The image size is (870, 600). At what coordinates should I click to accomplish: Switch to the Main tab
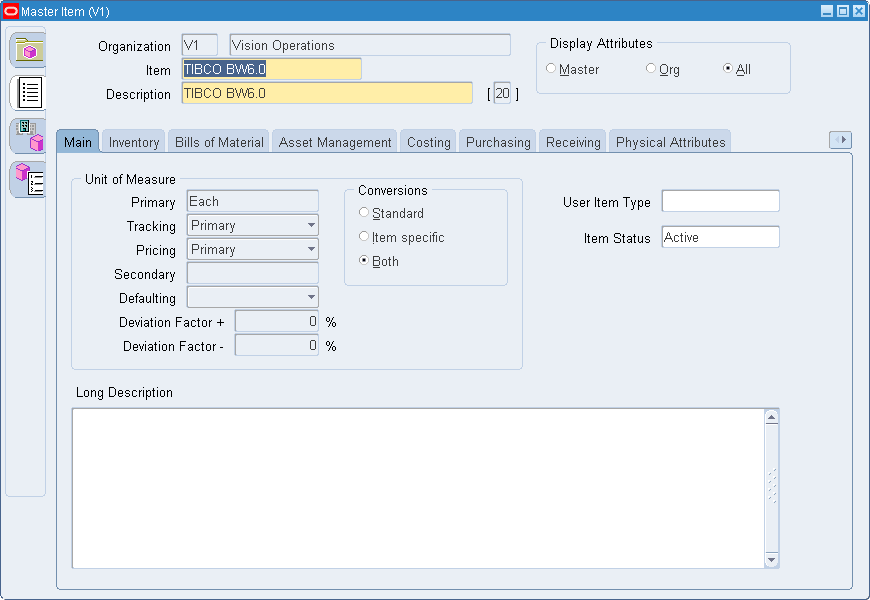coord(78,142)
